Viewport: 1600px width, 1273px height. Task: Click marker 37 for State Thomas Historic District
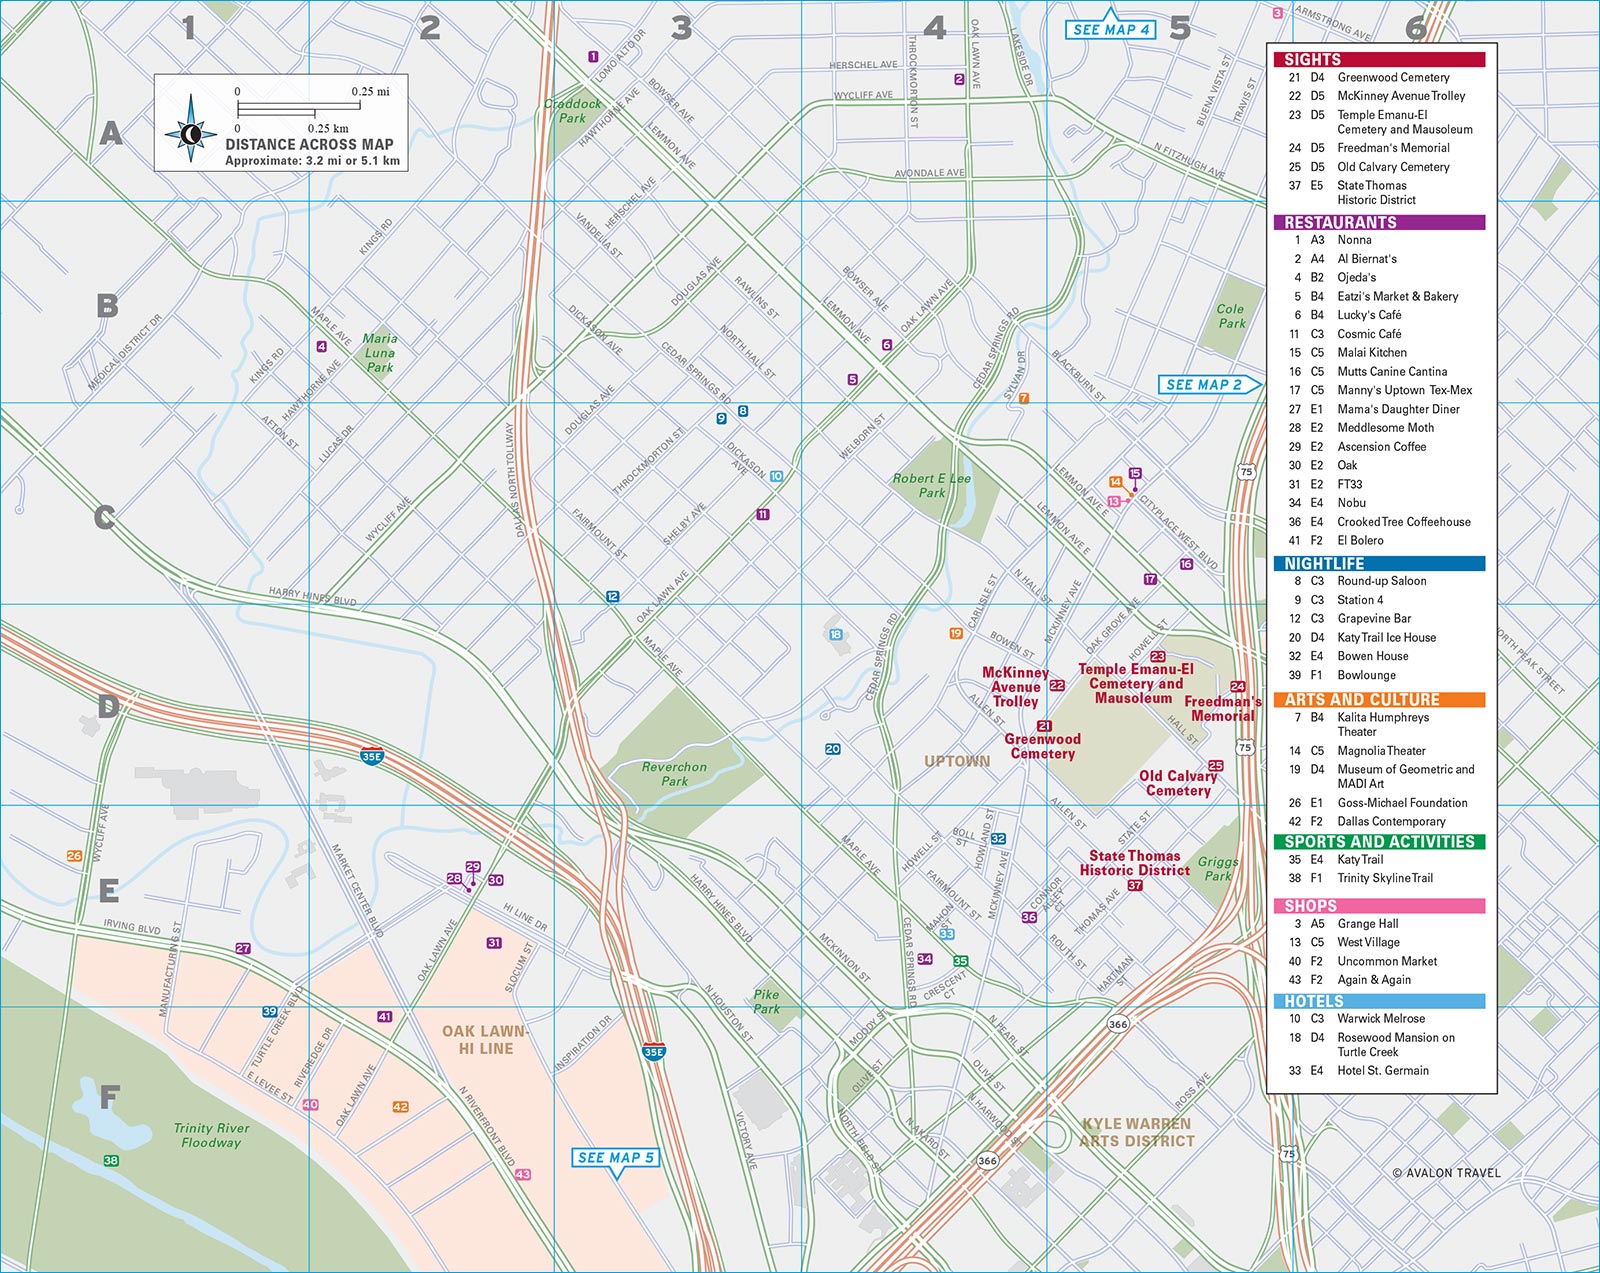click(x=1135, y=885)
